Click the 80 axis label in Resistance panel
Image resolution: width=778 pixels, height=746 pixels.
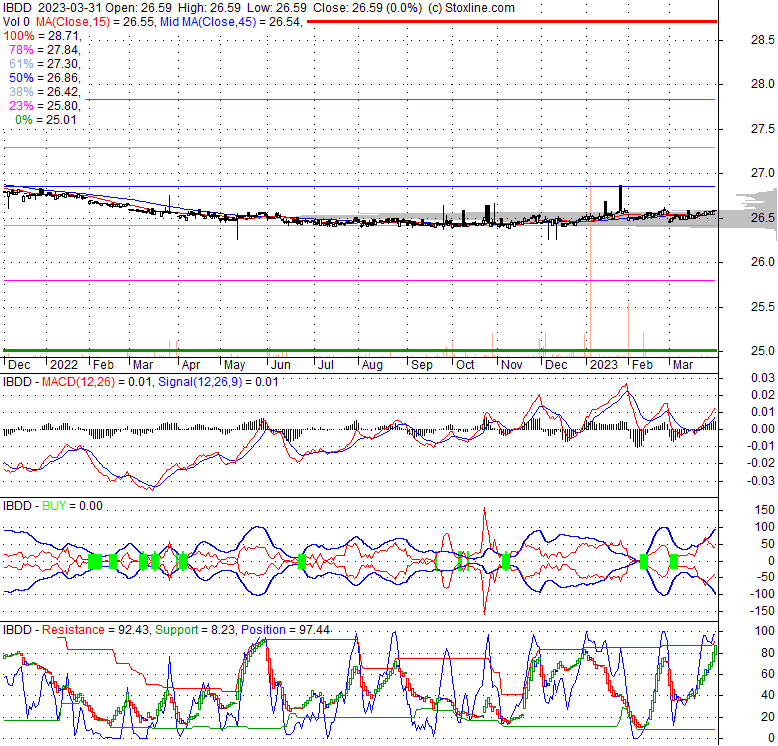click(x=768, y=653)
